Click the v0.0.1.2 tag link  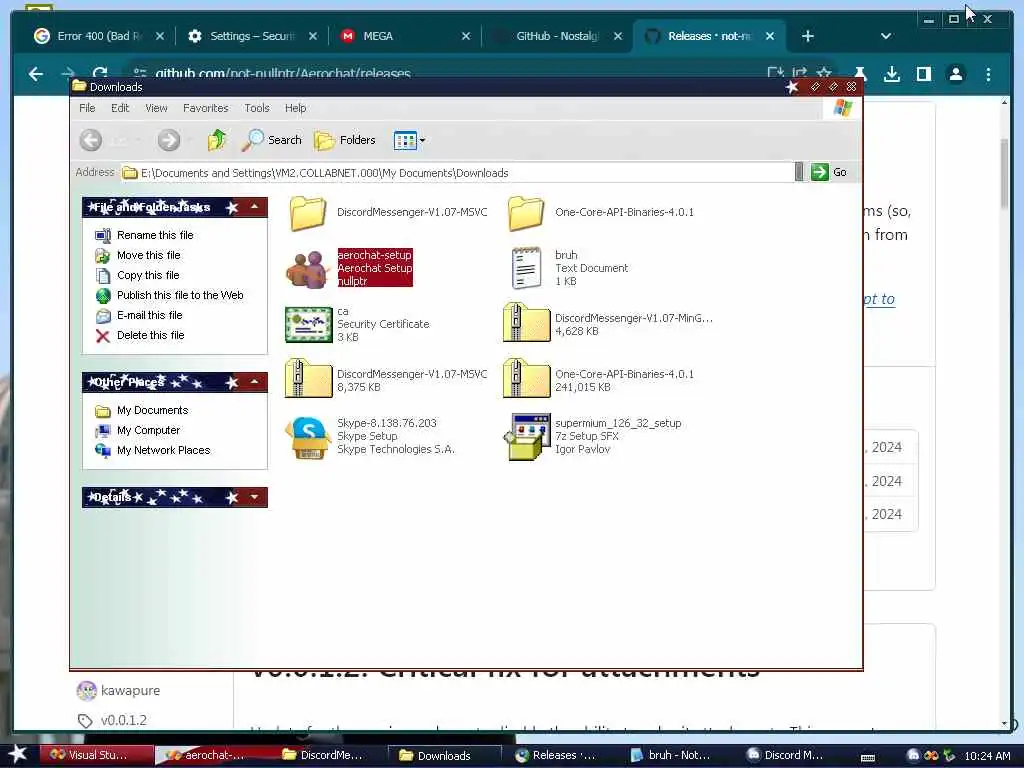click(123, 720)
